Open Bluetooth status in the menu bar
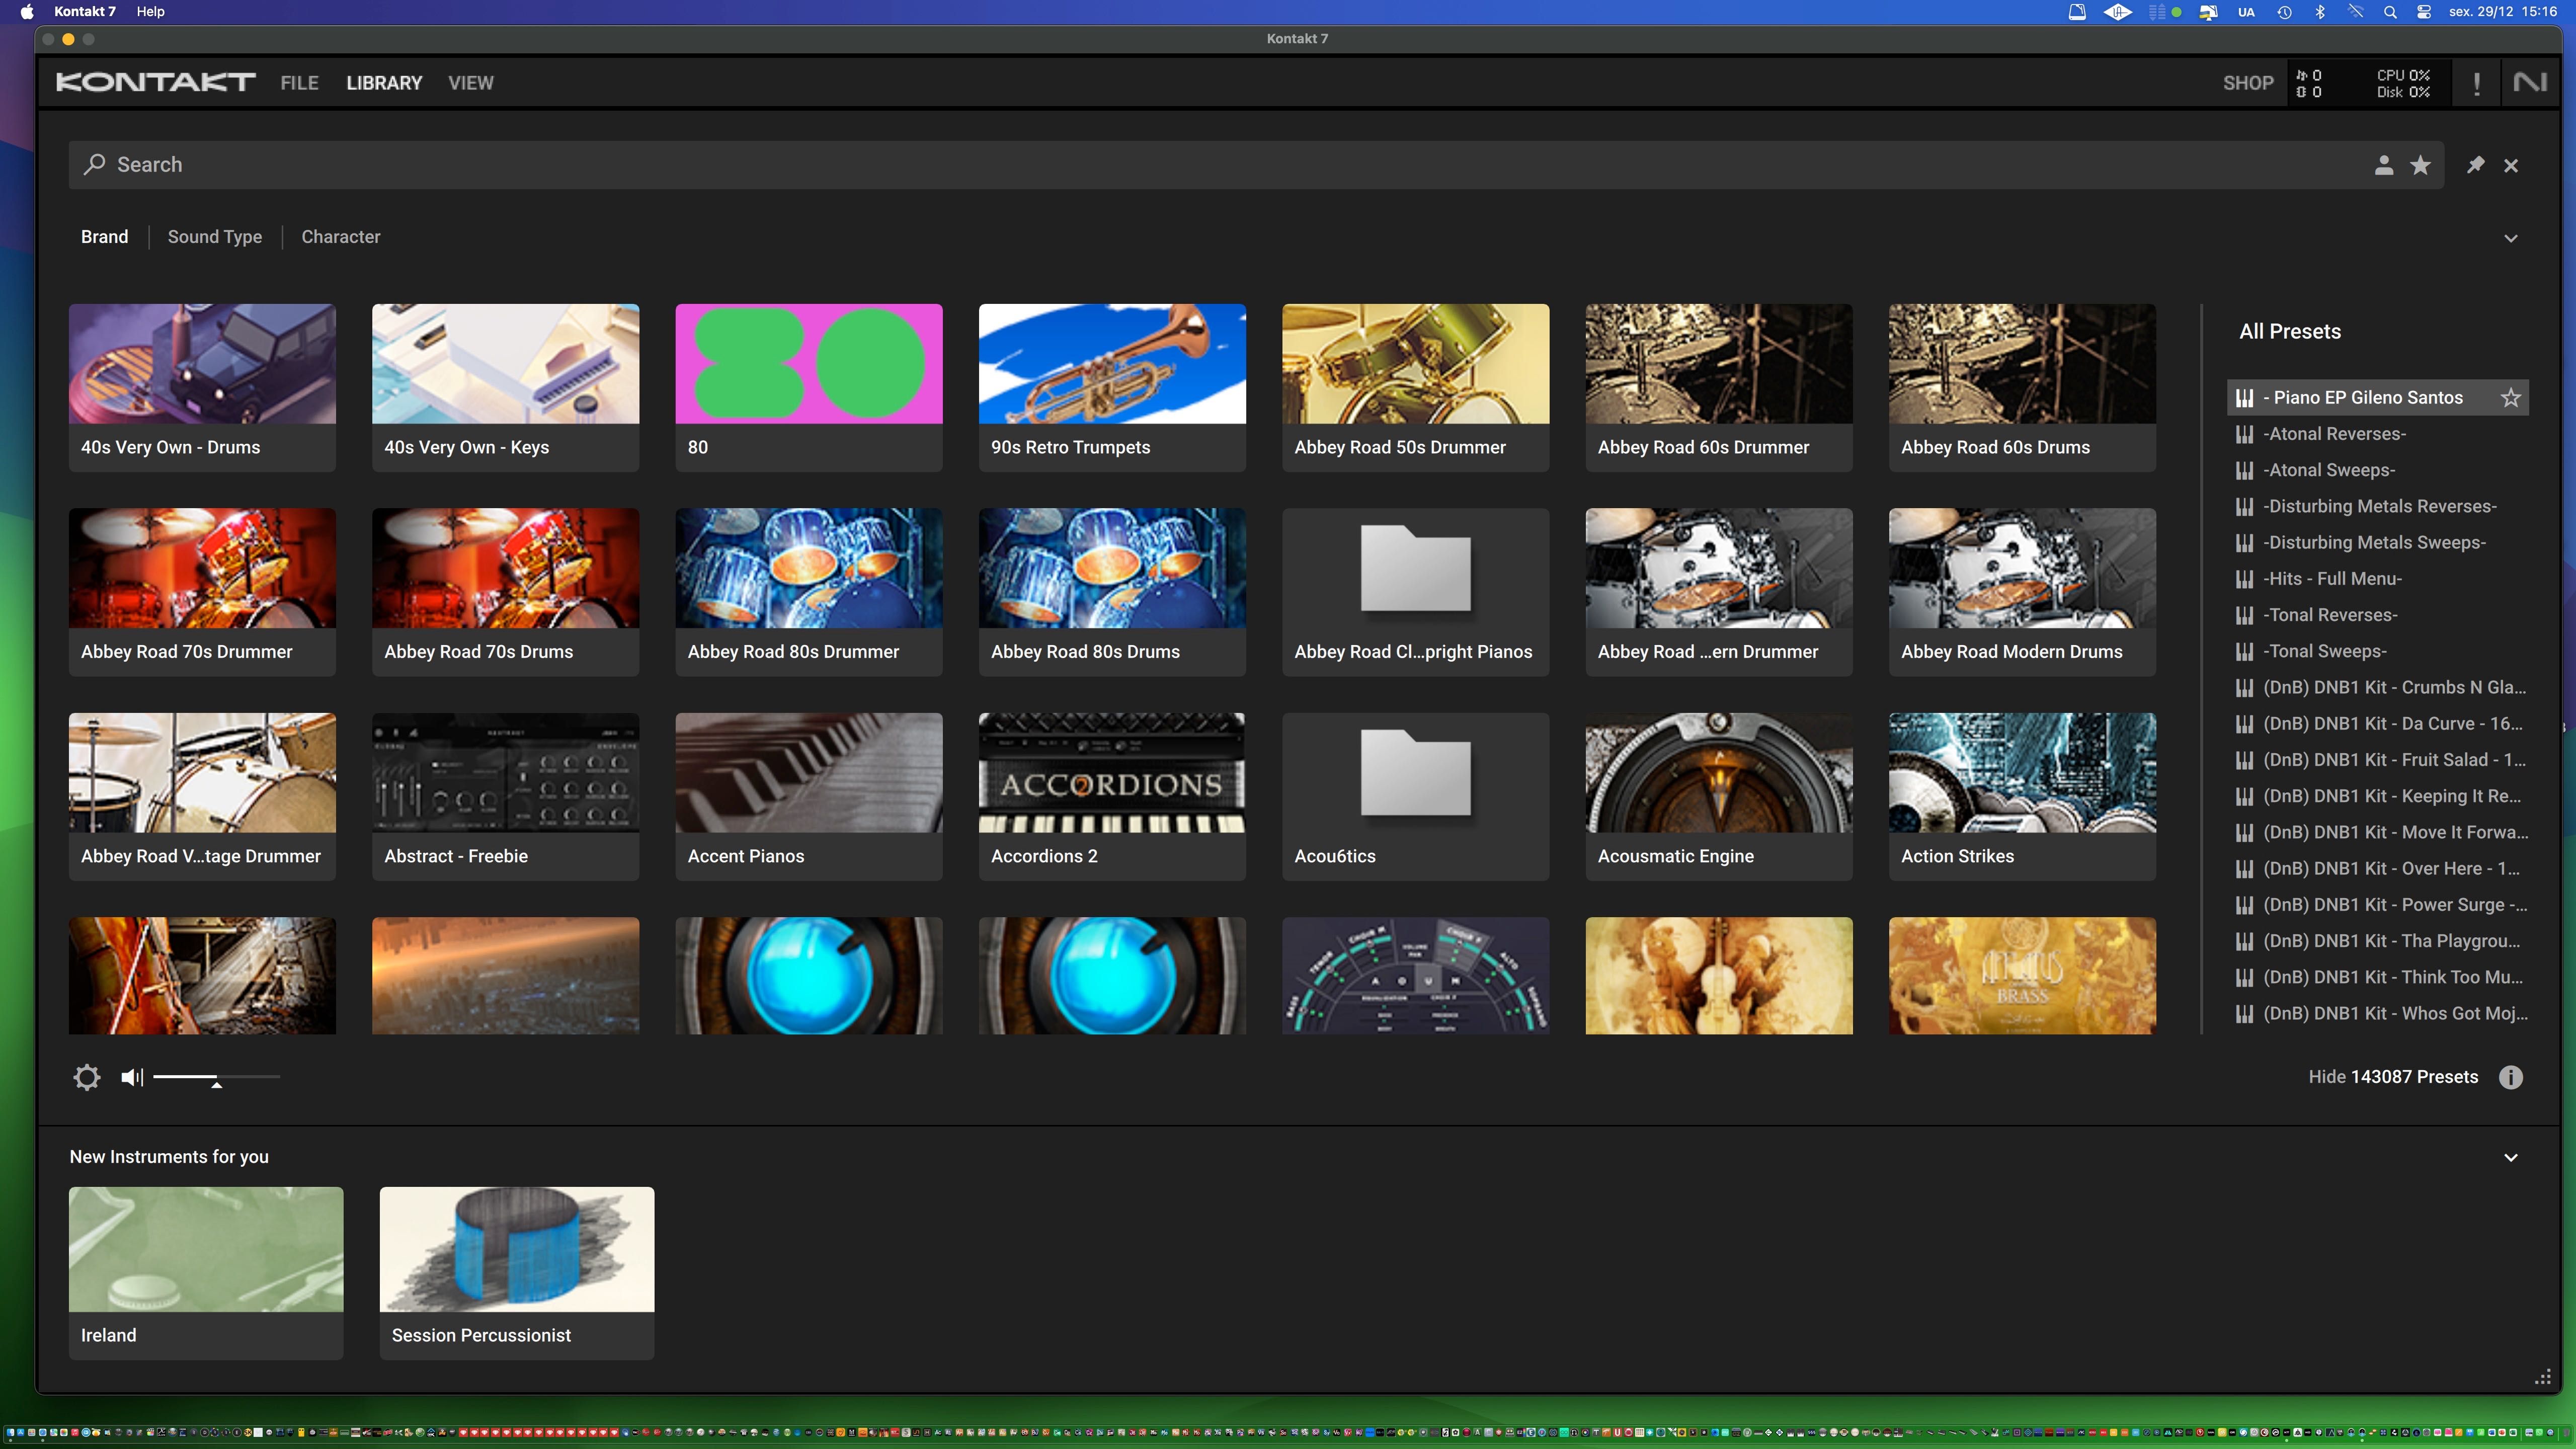The width and height of the screenshot is (2576, 1449). [2320, 12]
